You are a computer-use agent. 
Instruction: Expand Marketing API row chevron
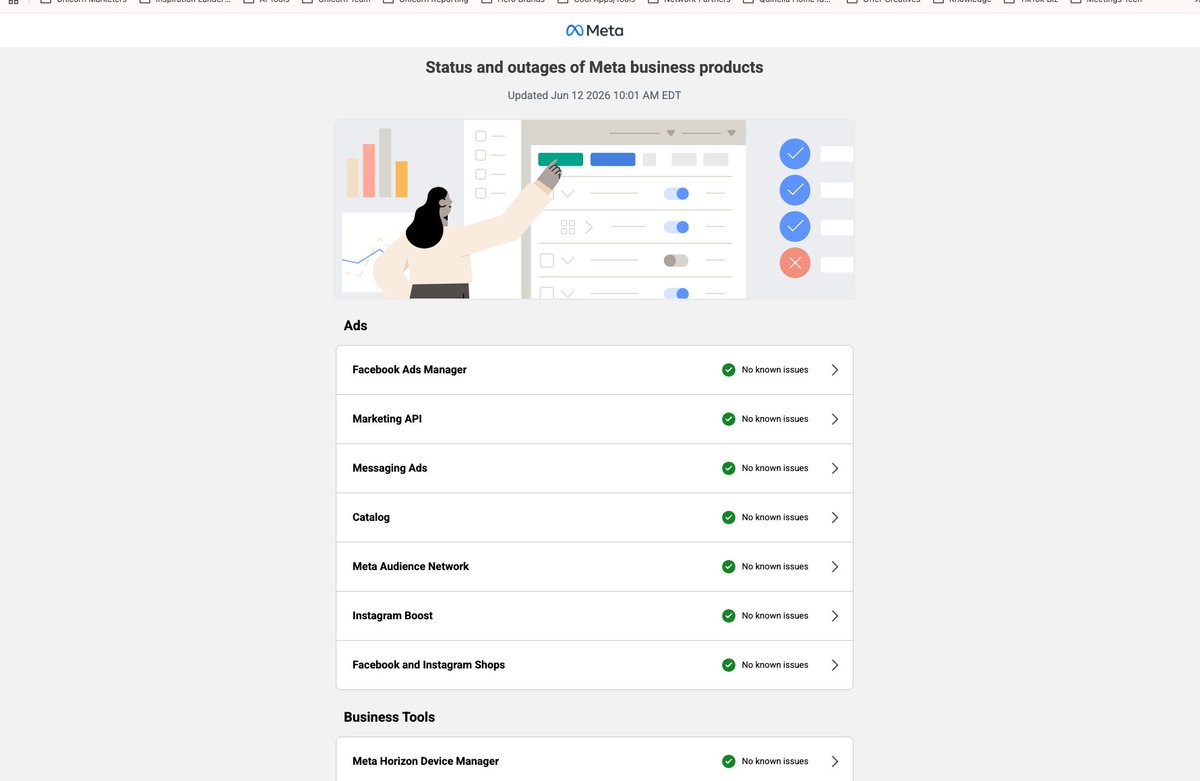coord(835,419)
